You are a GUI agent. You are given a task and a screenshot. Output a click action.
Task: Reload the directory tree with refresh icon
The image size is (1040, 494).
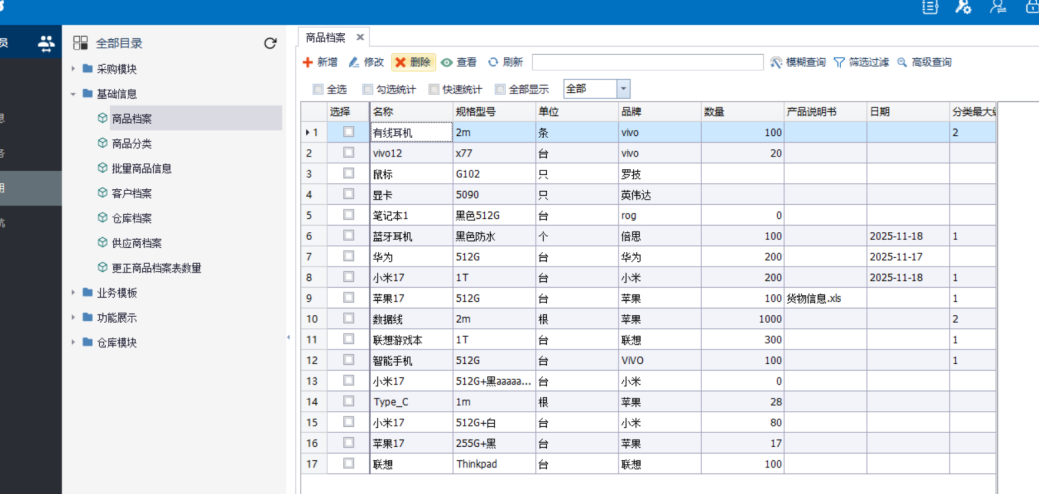pos(269,43)
